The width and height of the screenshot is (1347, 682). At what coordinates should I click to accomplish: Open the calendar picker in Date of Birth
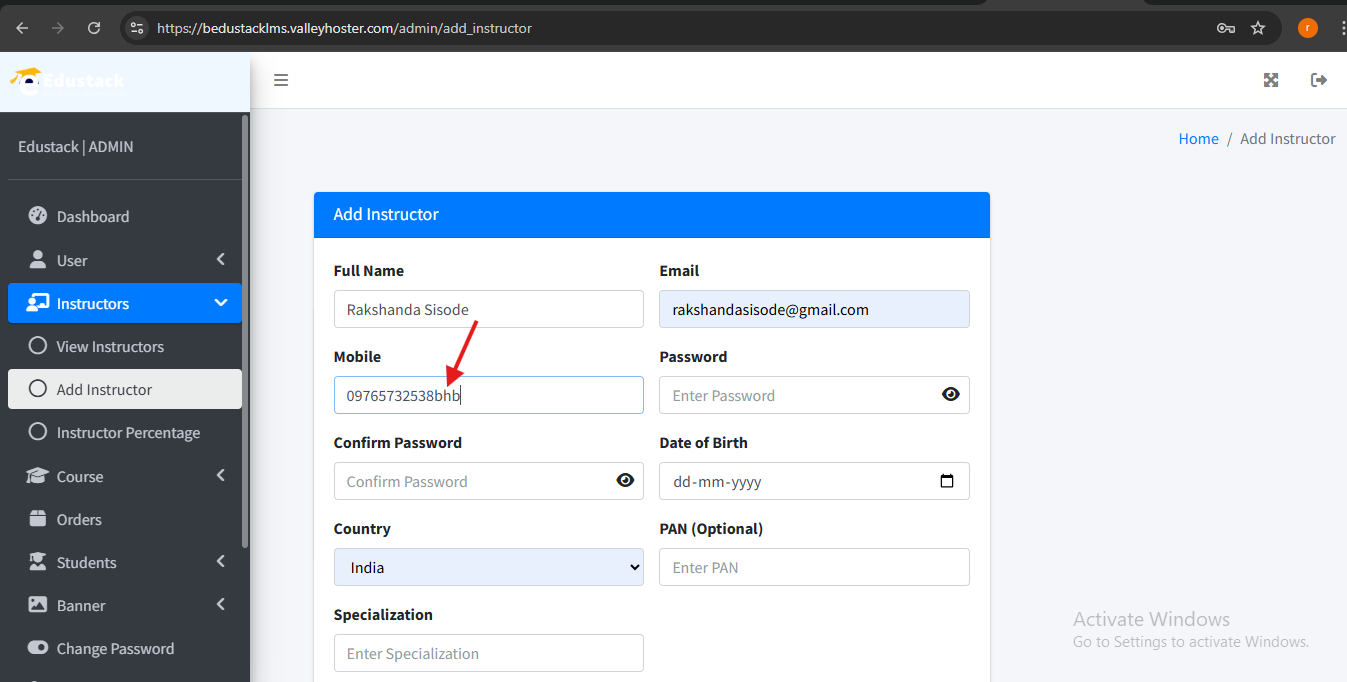[947, 481]
